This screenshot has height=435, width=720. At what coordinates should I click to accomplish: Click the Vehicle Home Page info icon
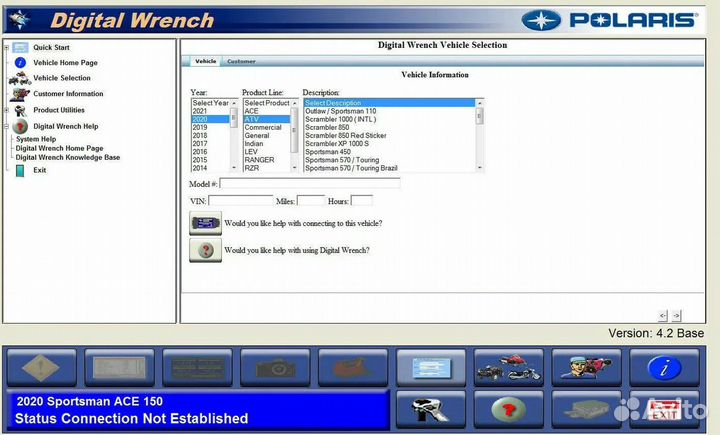[20, 62]
